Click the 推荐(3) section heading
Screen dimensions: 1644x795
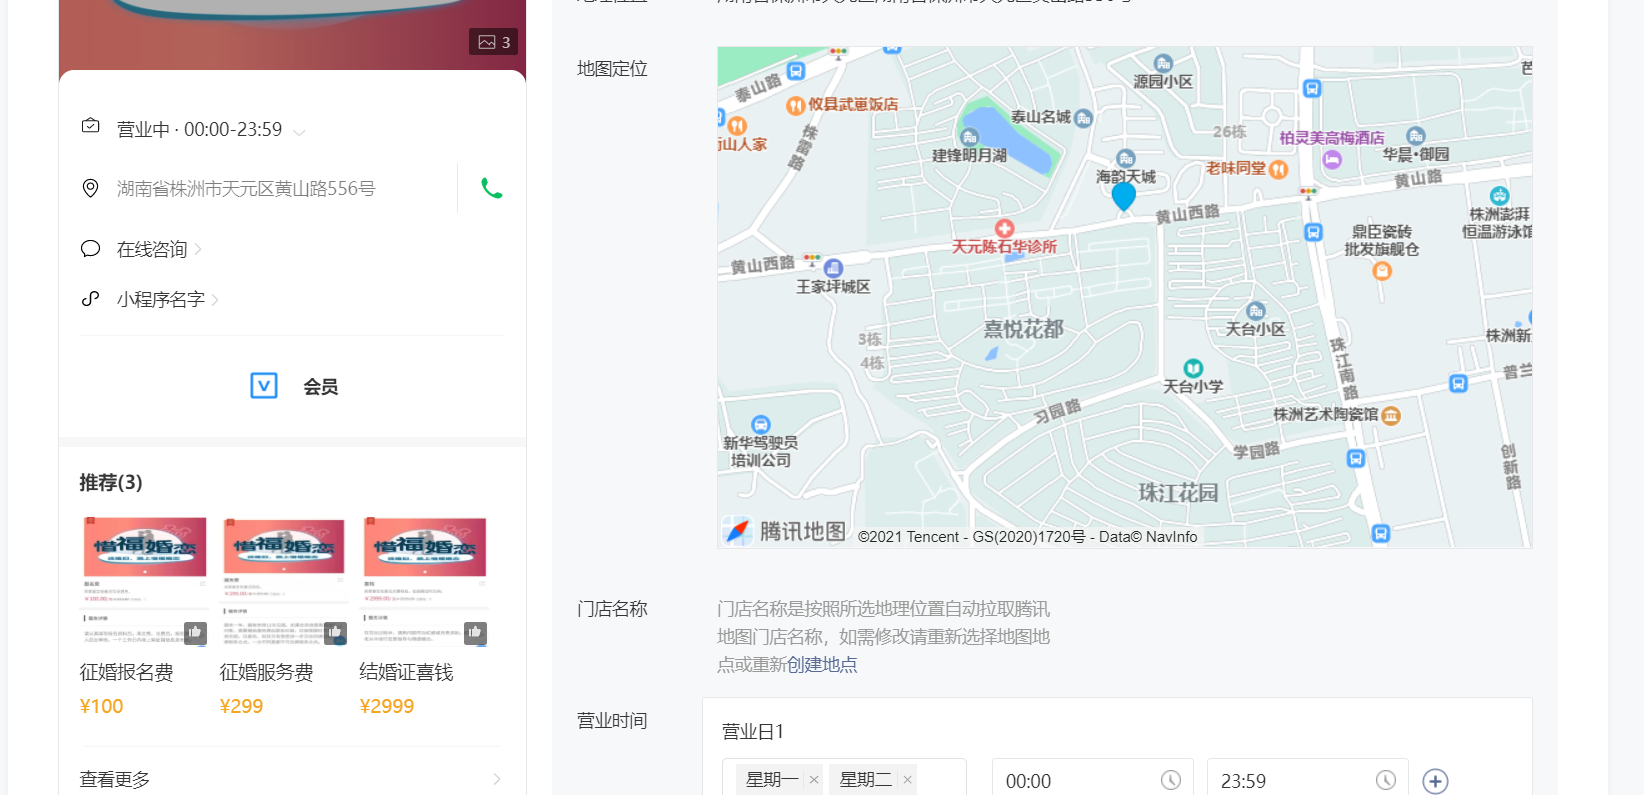point(111,483)
